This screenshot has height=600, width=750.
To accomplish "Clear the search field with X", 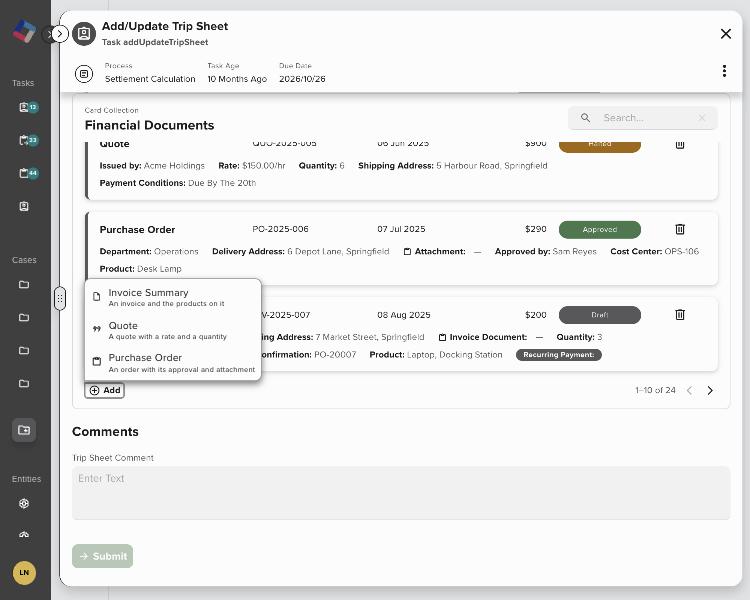I will 702,118.
